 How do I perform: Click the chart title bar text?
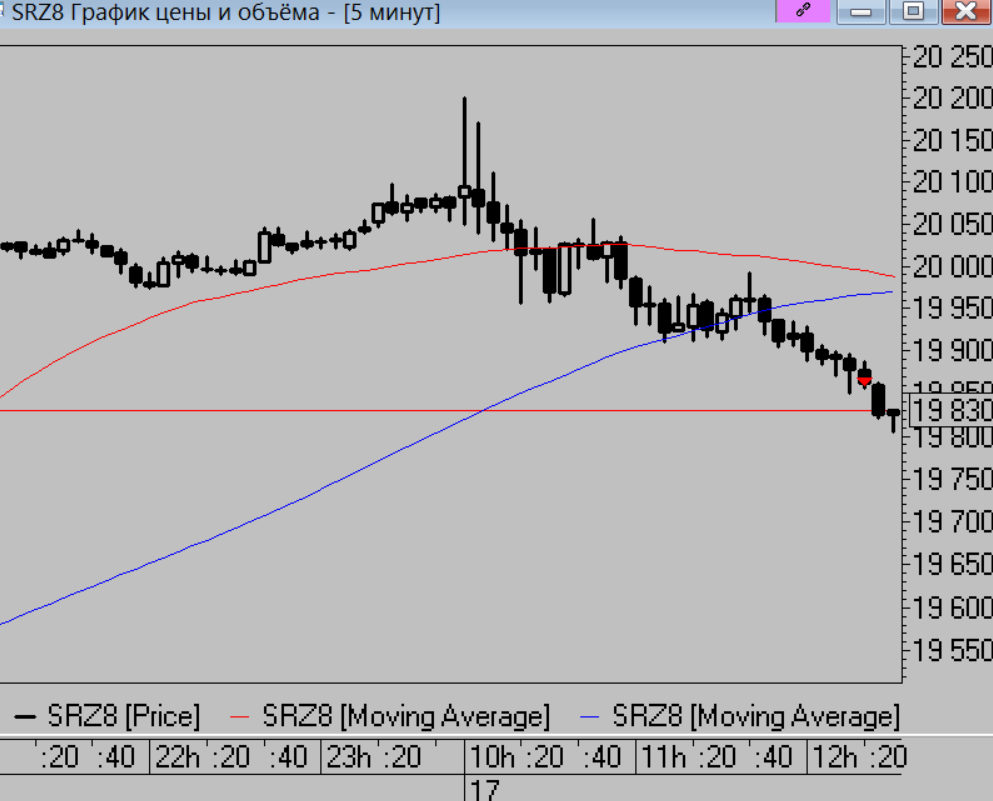click(225, 13)
